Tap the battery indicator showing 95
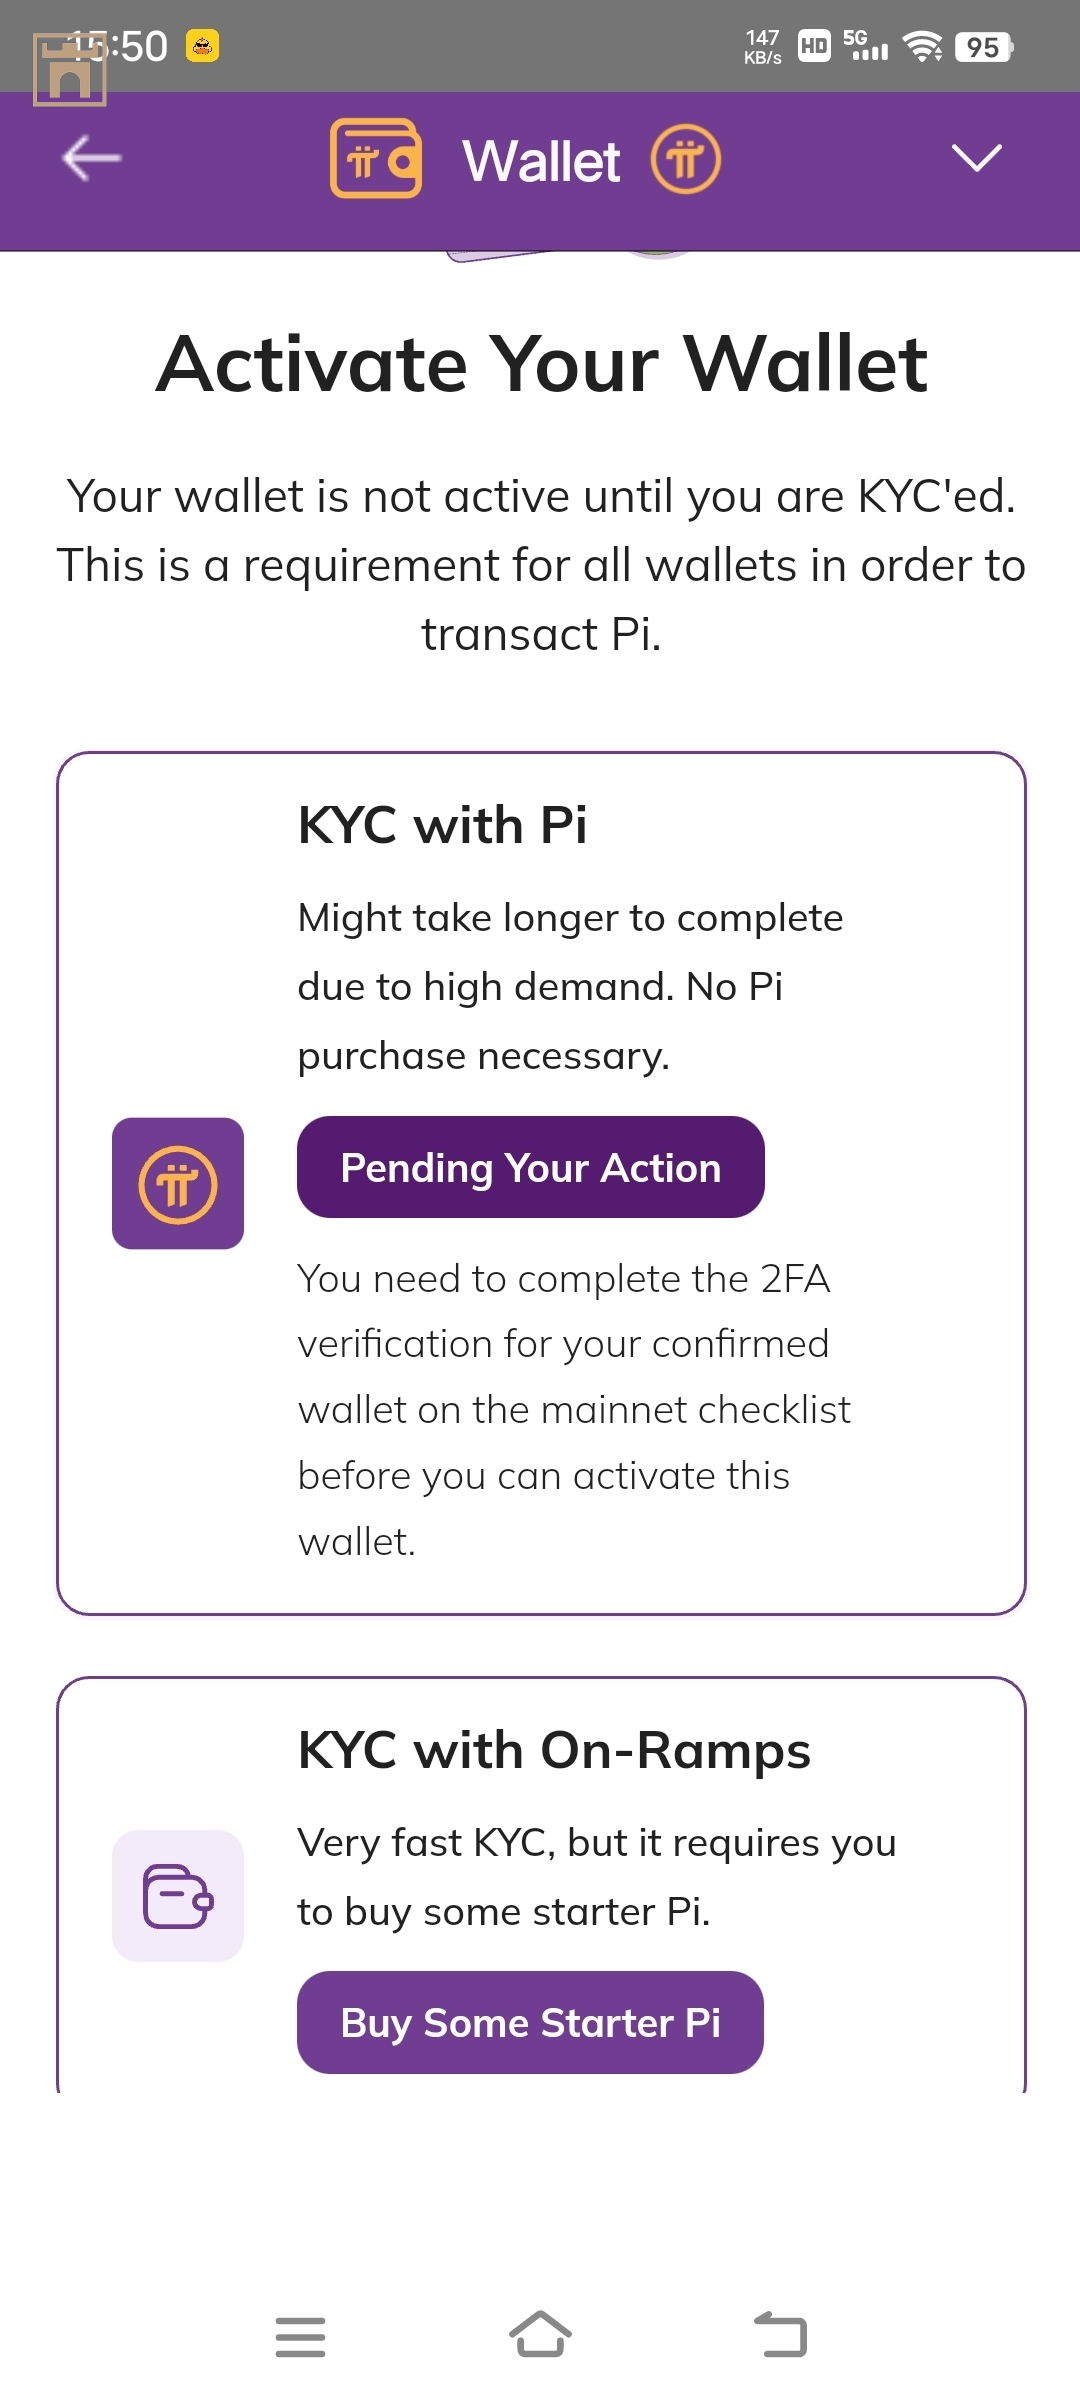 click(984, 47)
